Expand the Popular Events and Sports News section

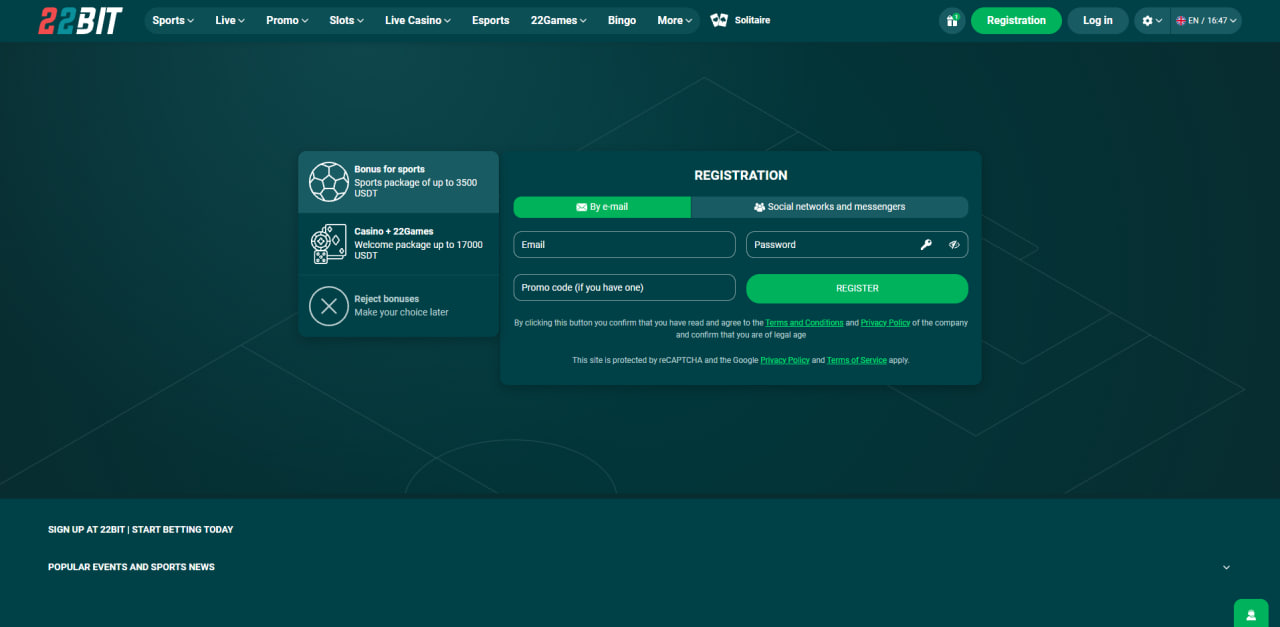click(1226, 567)
